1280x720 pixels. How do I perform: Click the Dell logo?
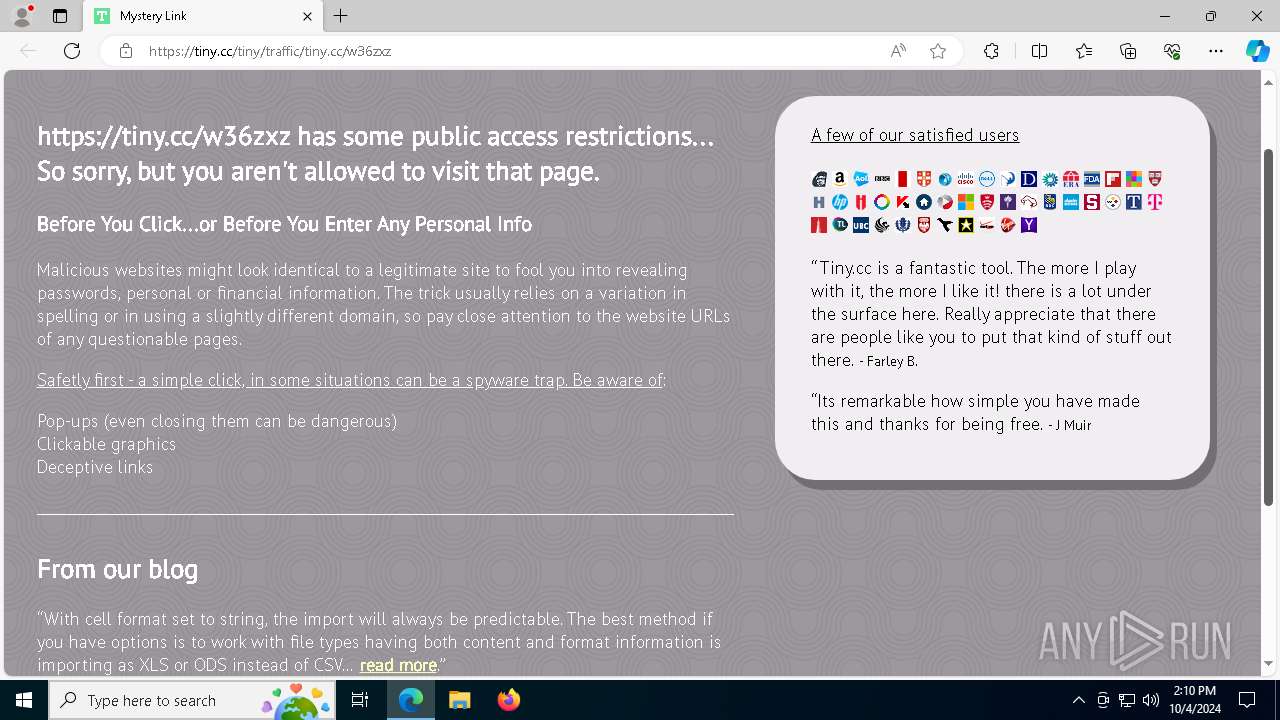pos(987,179)
